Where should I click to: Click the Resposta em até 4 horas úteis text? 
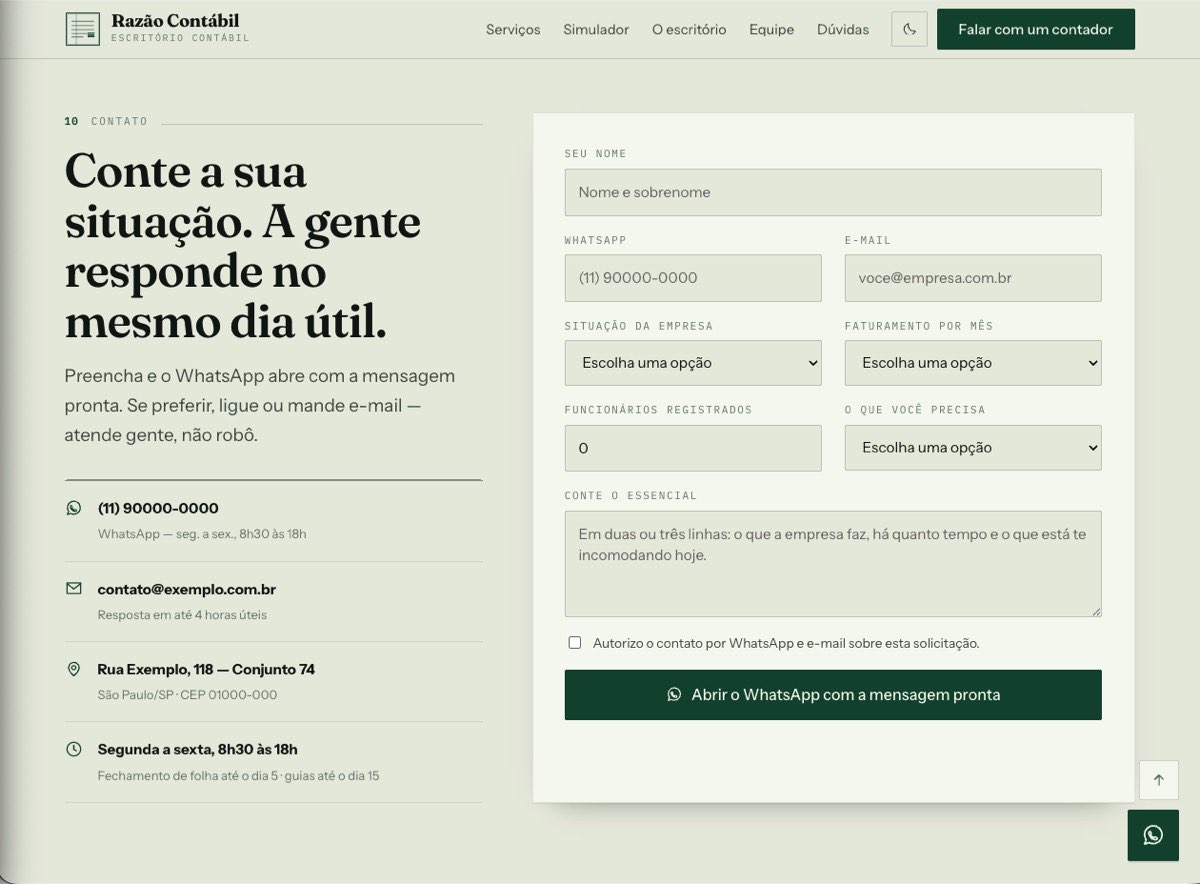(x=182, y=615)
